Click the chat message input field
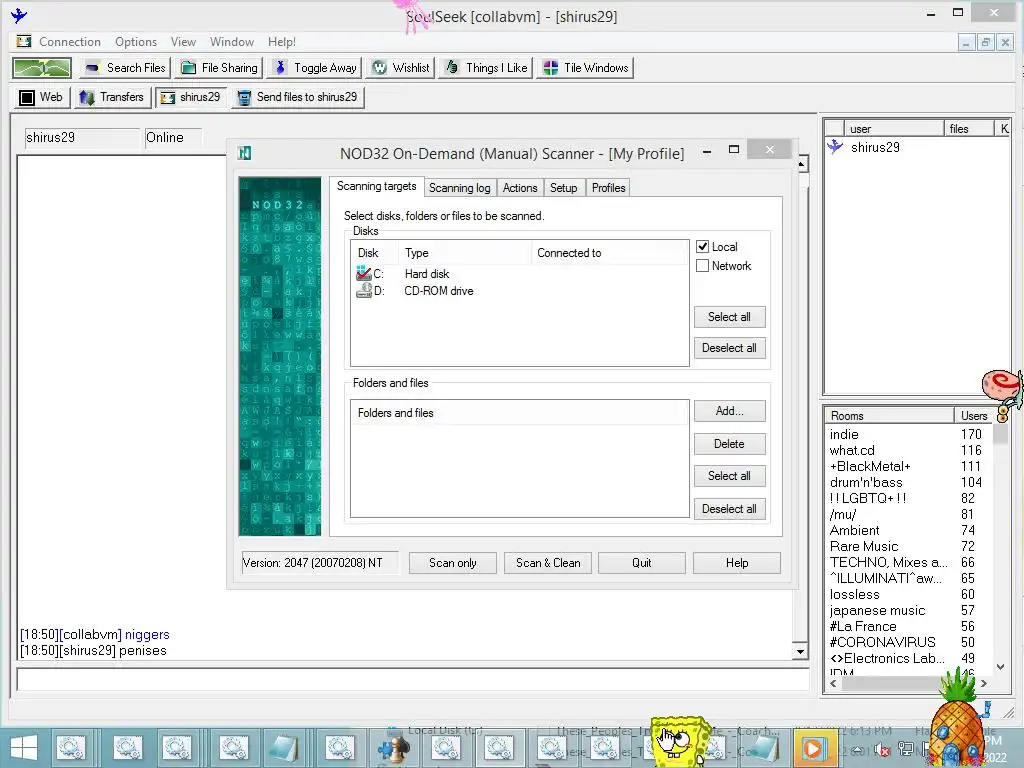Viewport: 1024px width, 768px height. click(413, 680)
